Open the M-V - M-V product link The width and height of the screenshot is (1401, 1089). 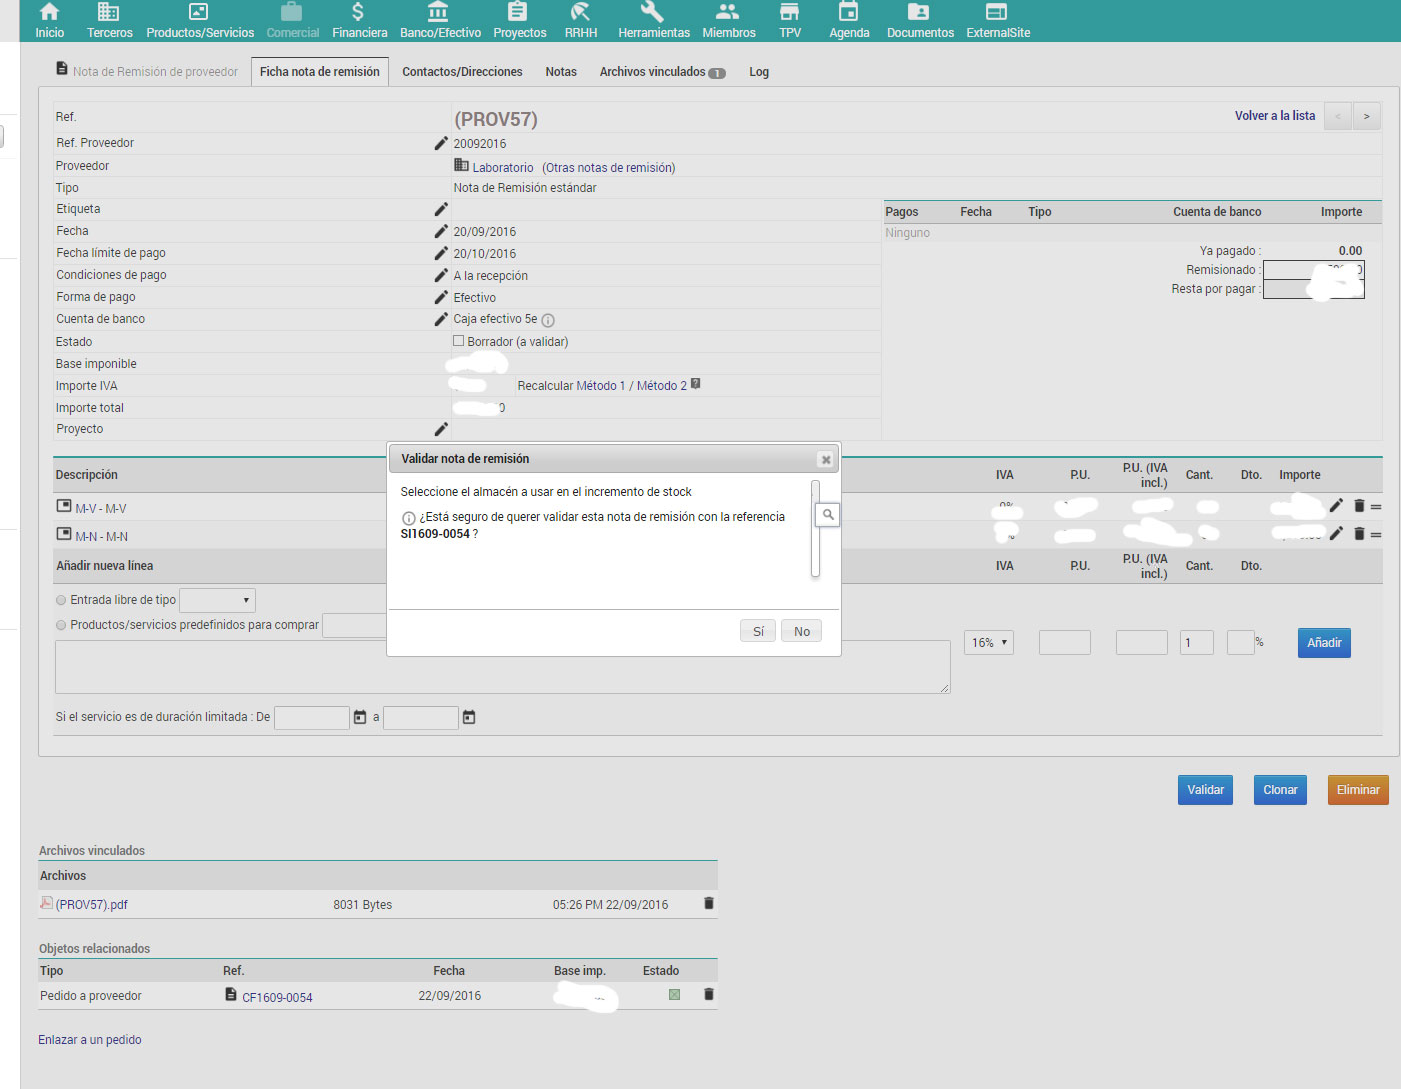coord(101,509)
